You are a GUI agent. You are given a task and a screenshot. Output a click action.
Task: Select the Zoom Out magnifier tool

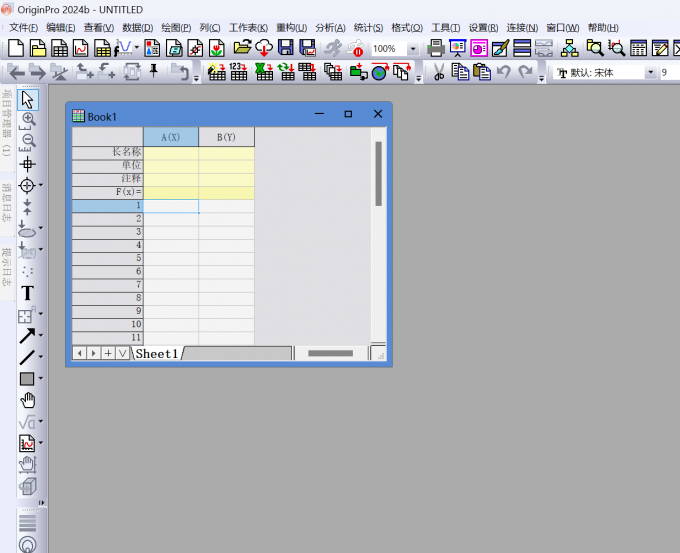pos(28,142)
